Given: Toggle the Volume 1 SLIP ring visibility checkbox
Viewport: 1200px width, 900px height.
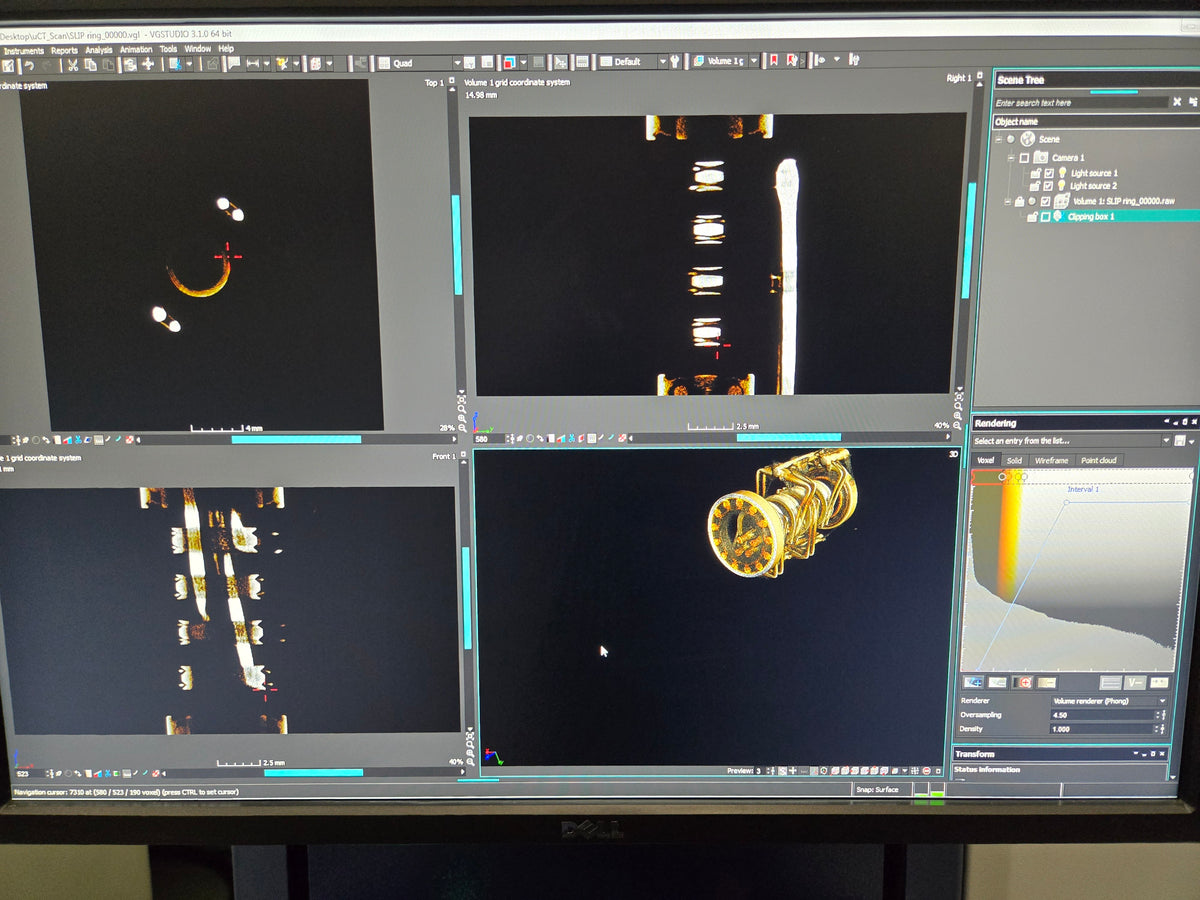Looking at the screenshot, I should [1045, 201].
